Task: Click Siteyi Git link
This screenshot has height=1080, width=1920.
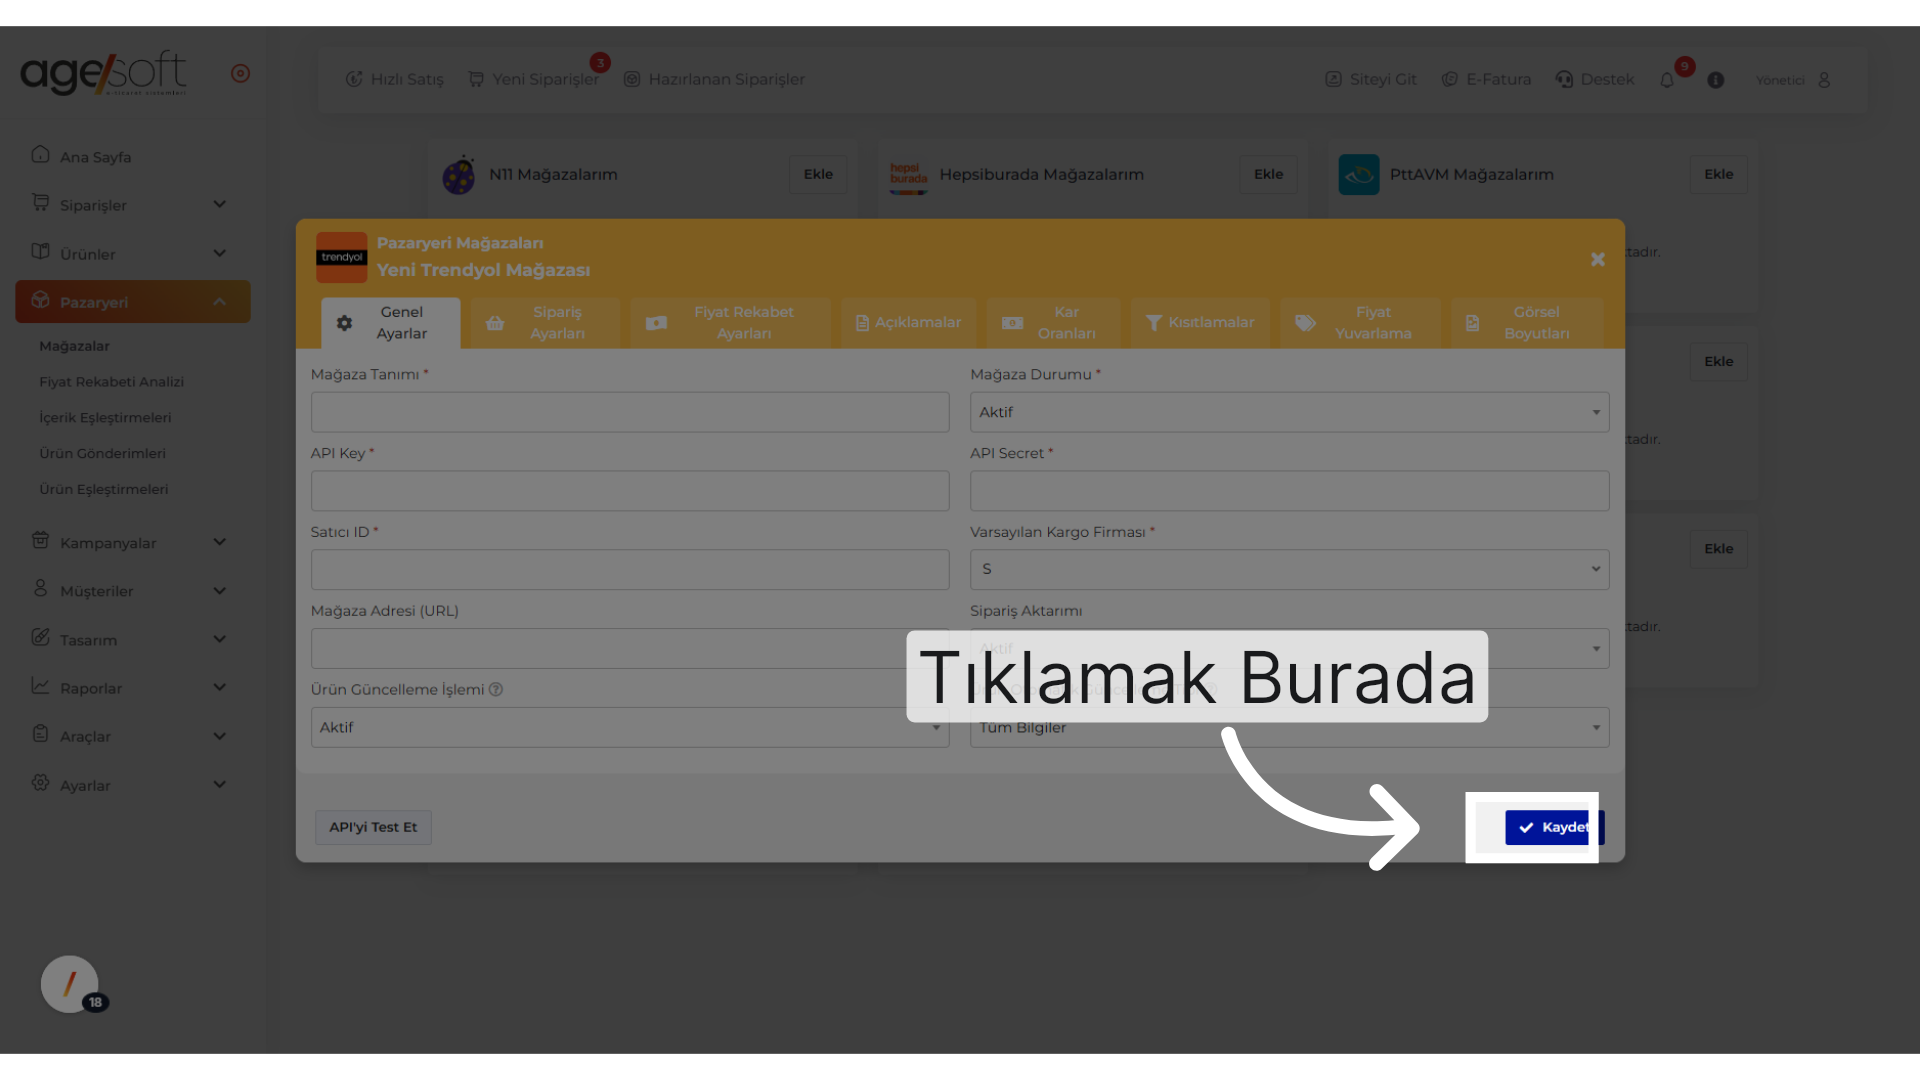Action: coord(1370,79)
